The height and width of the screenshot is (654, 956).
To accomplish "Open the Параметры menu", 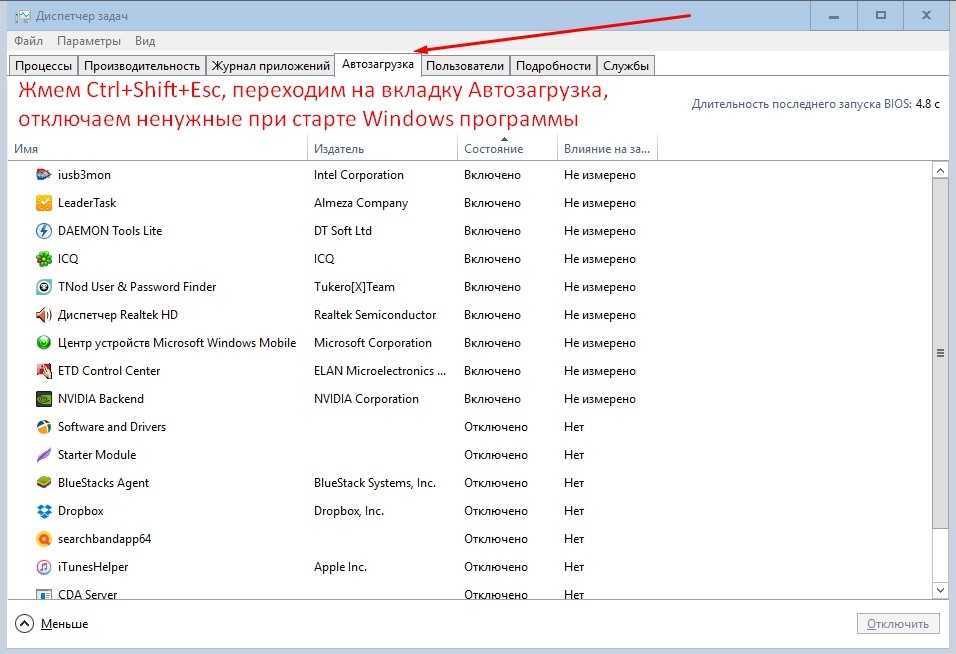I will point(89,41).
